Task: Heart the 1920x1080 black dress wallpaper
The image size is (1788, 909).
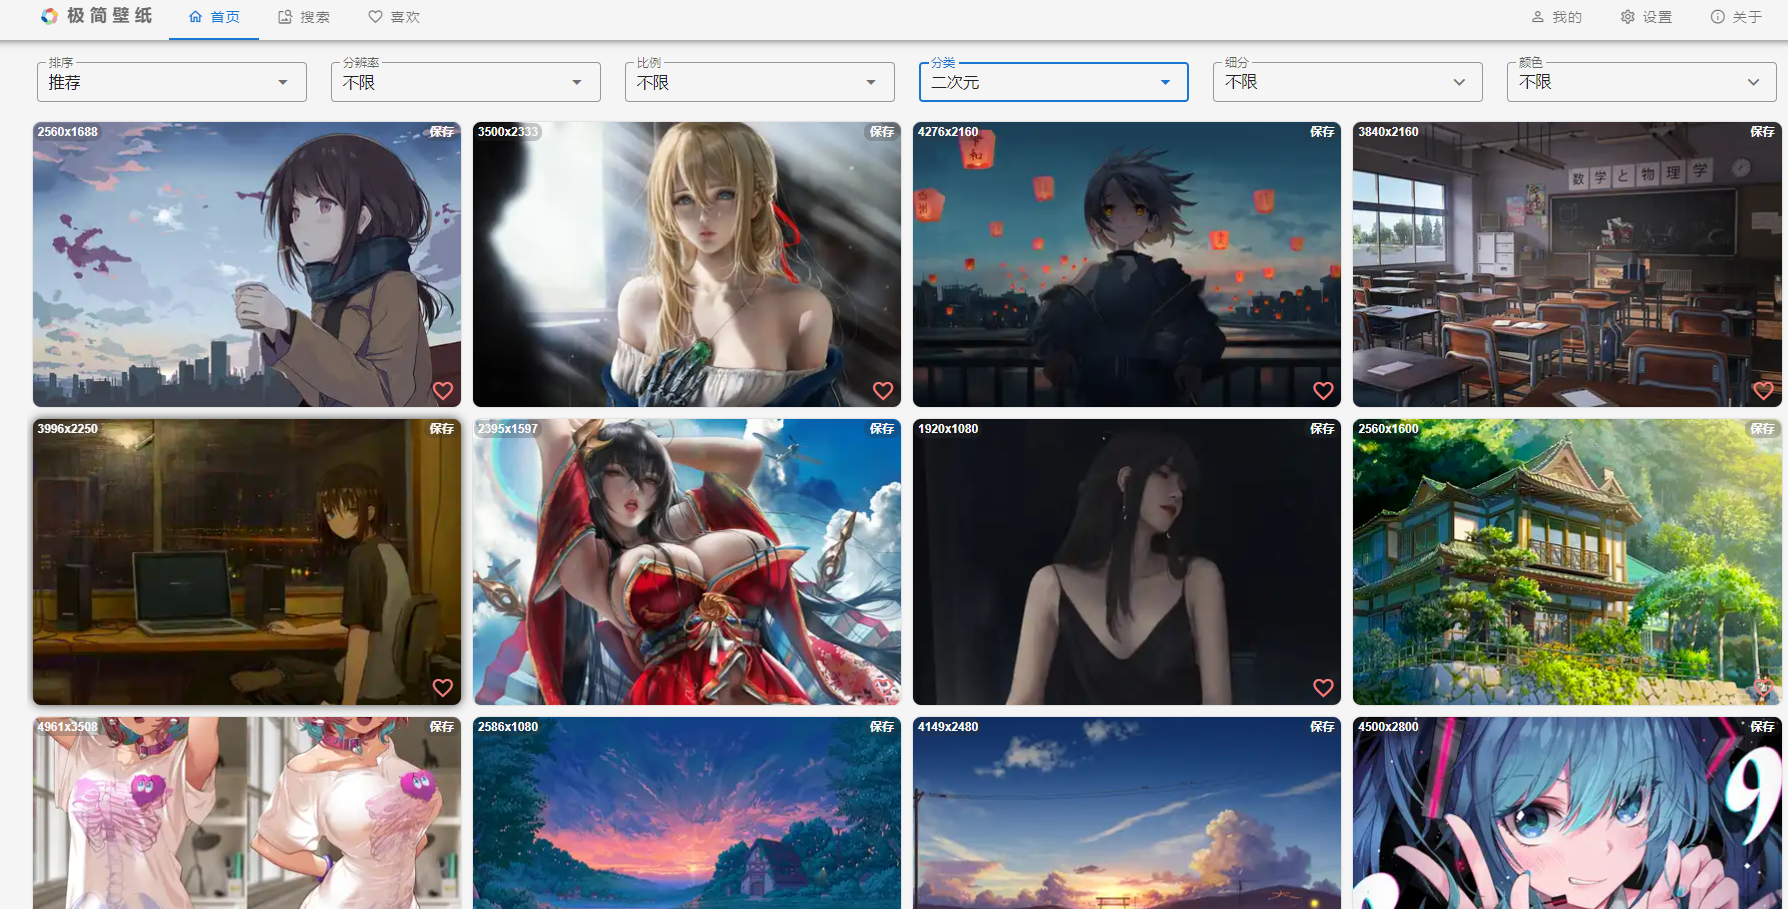Action: [x=1323, y=688]
